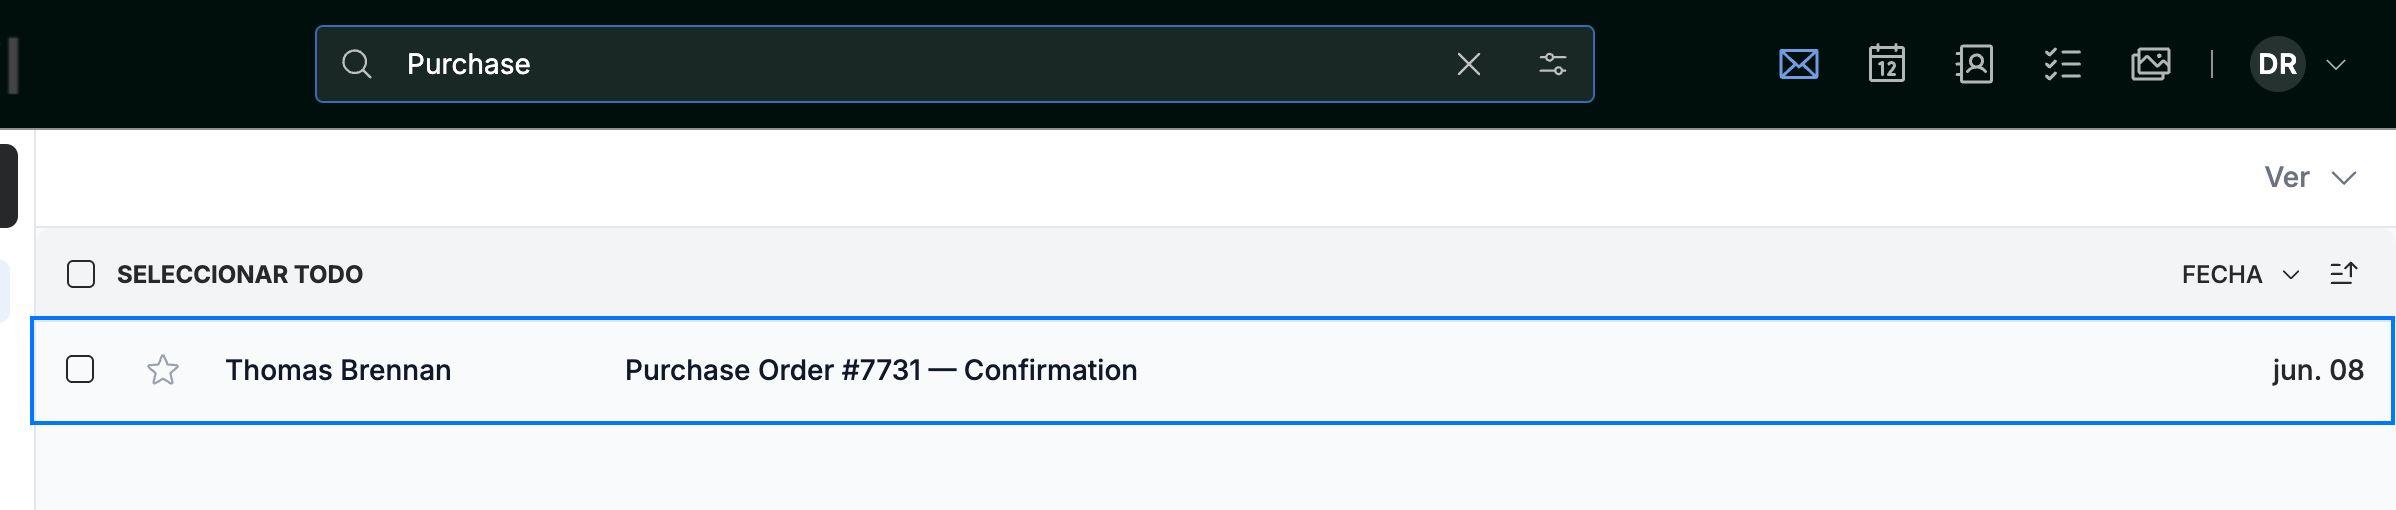Open the Calendar icon

coord(1886,64)
